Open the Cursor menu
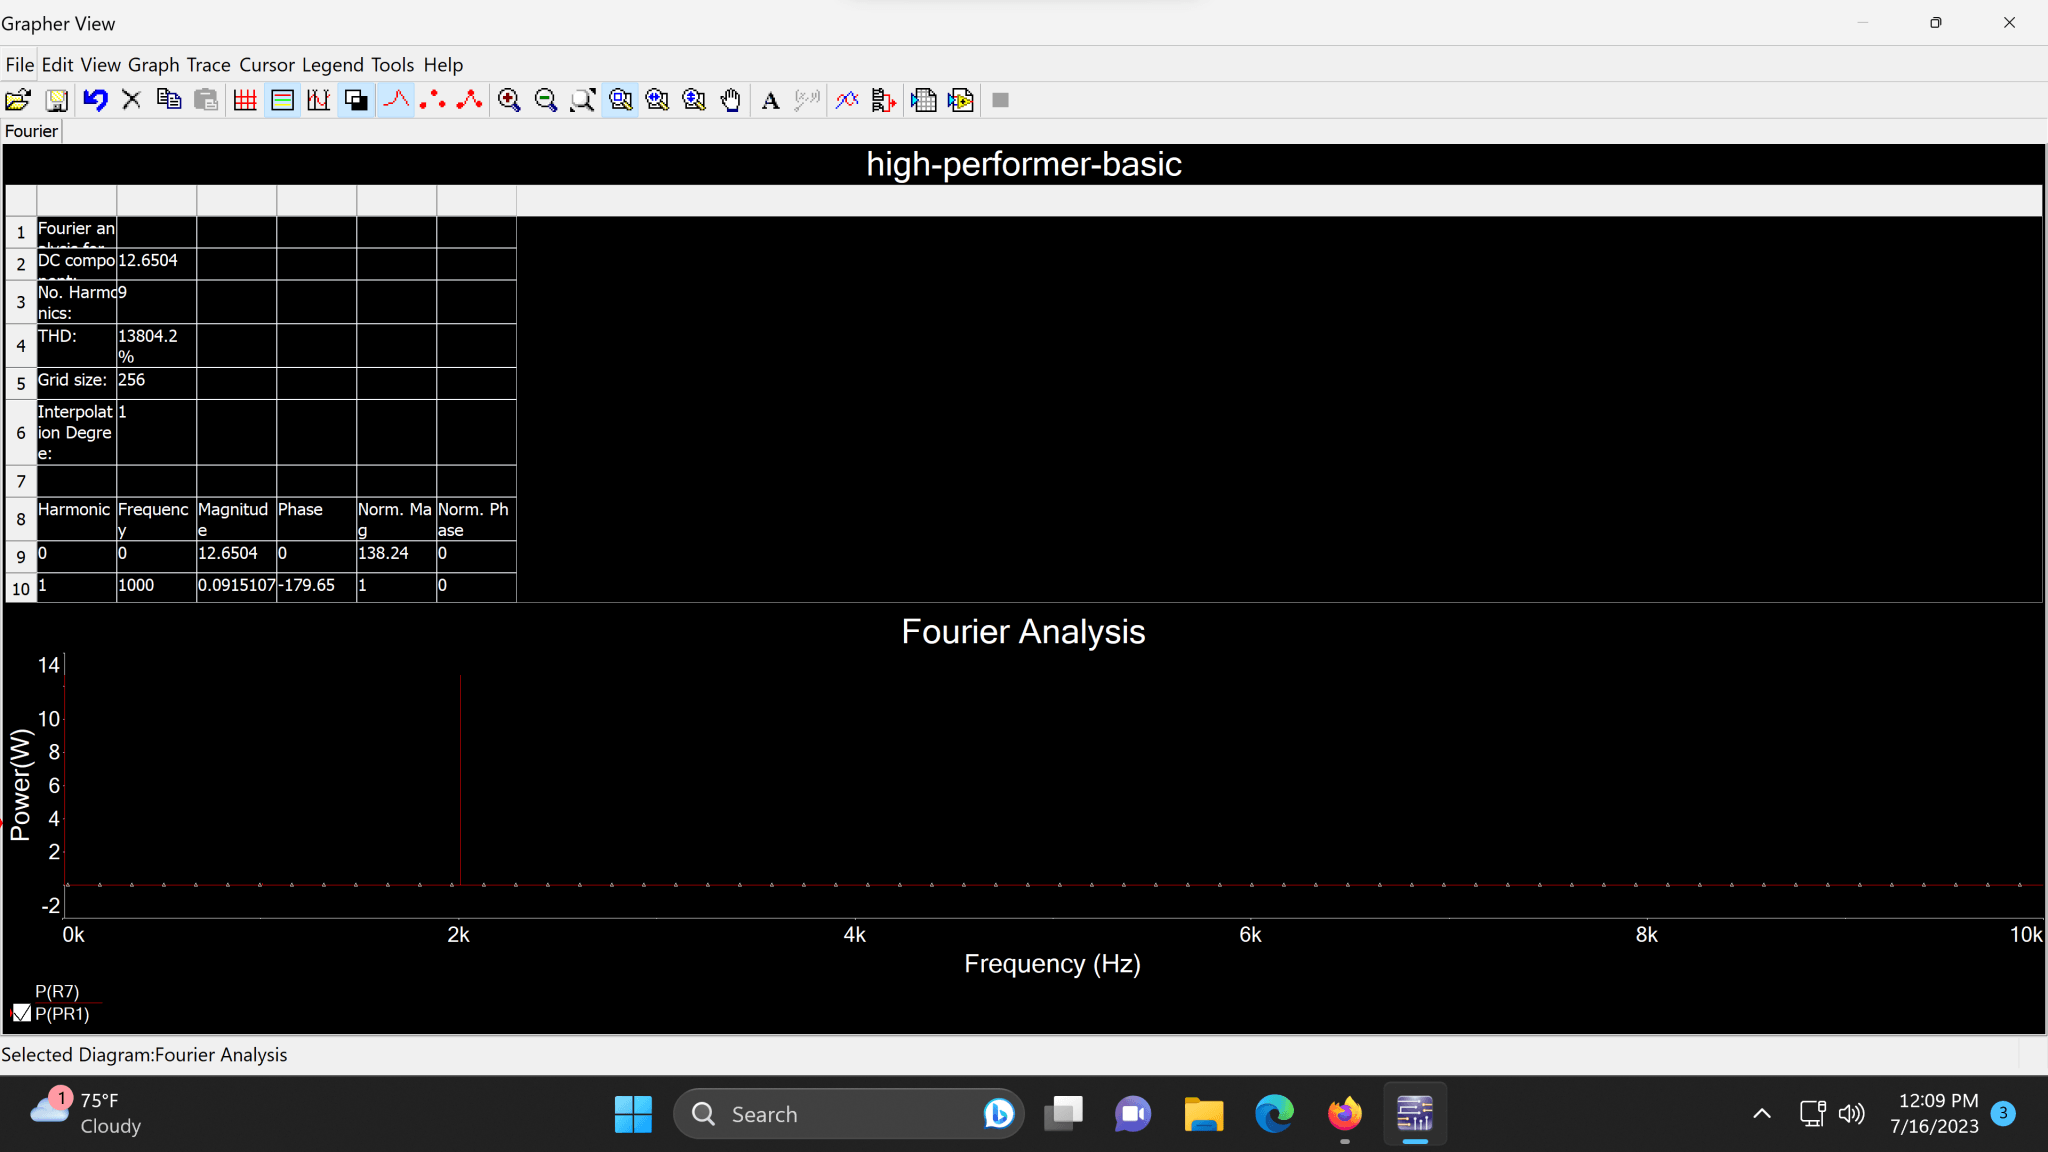2048x1152 pixels. click(266, 65)
